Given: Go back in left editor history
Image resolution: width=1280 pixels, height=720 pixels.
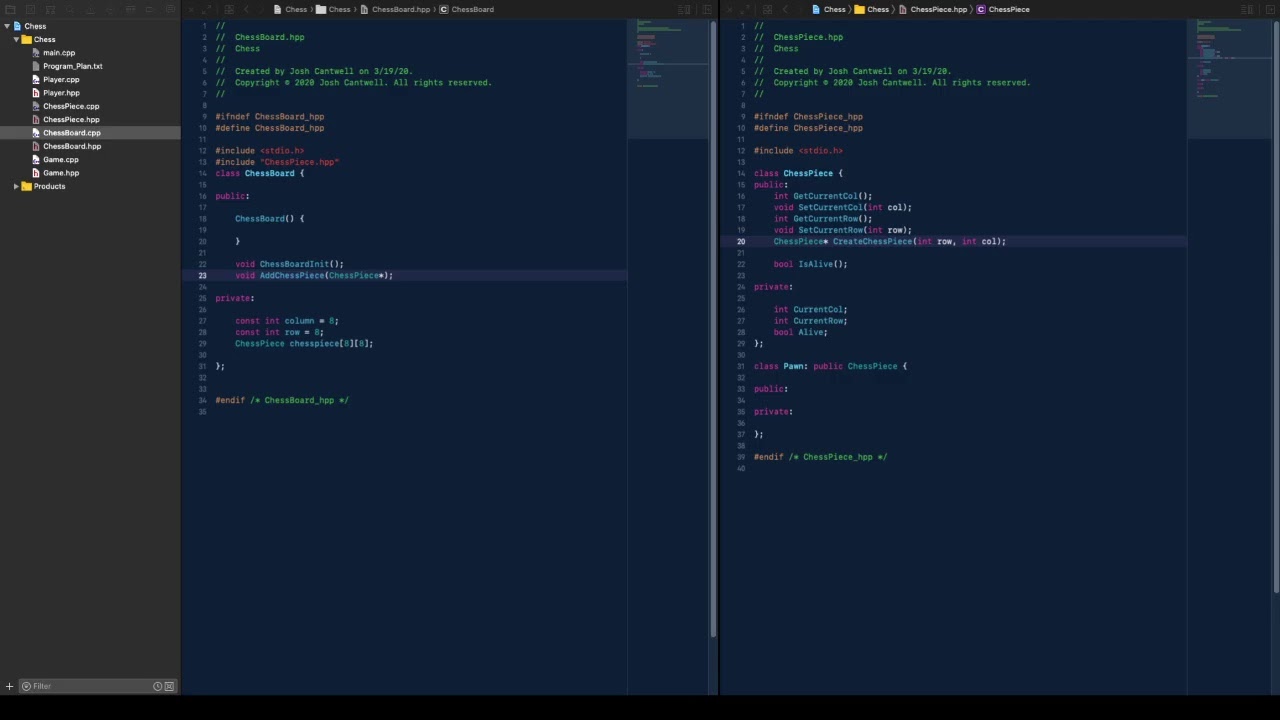Looking at the screenshot, I should (246, 9).
